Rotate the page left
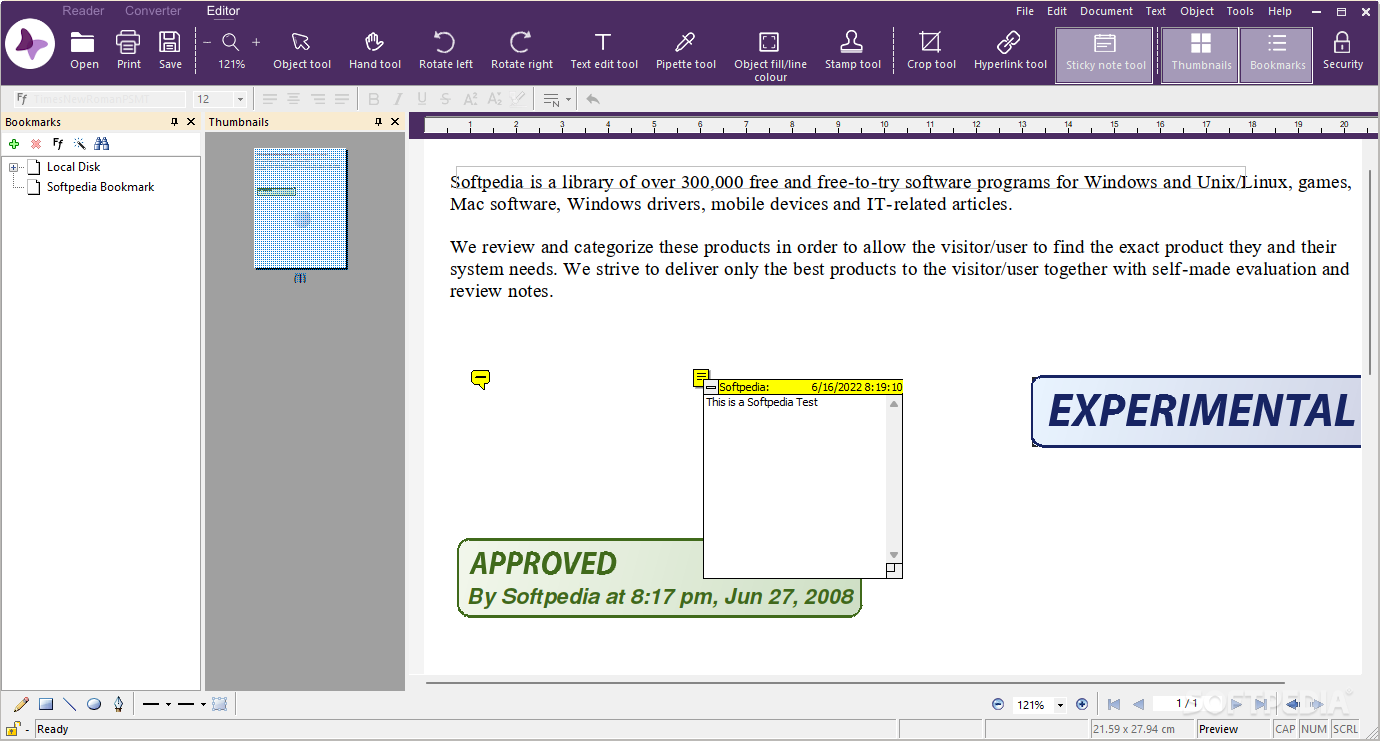This screenshot has height=741, width=1380. tap(445, 50)
